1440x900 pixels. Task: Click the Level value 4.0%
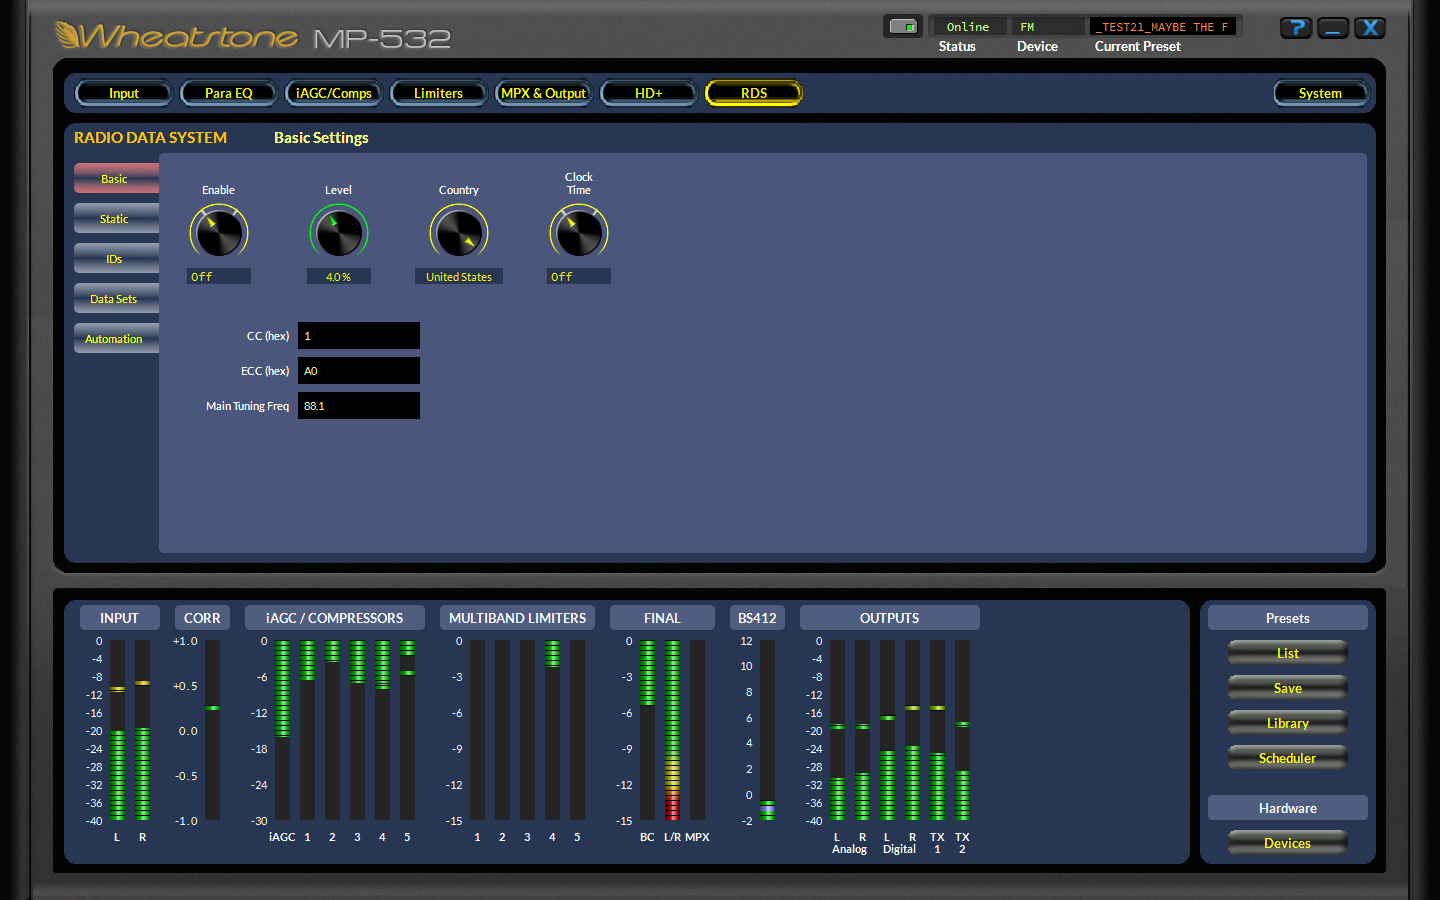(339, 277)
